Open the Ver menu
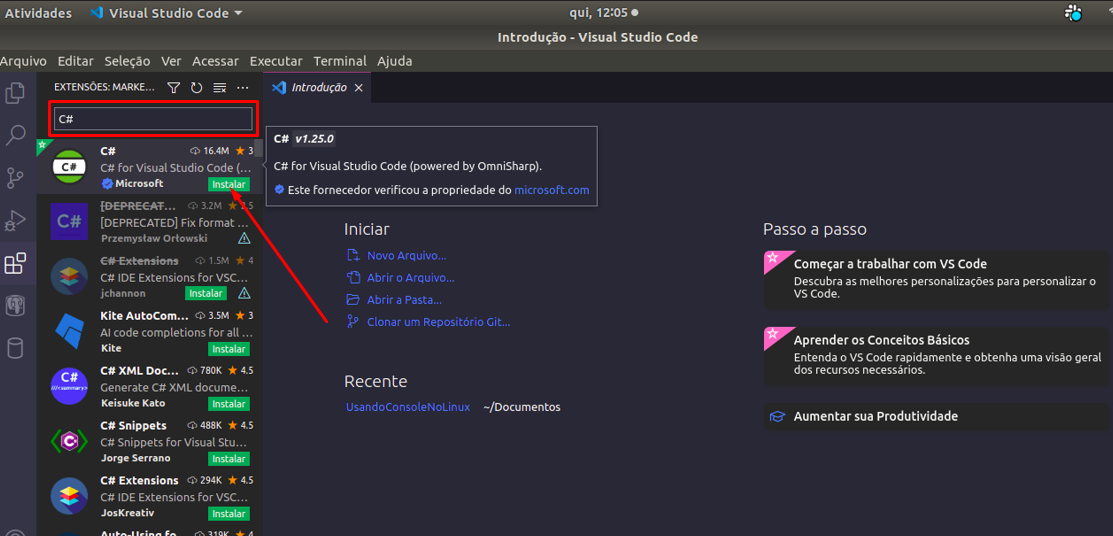The image size is (1113, 536). click(171, 61)
